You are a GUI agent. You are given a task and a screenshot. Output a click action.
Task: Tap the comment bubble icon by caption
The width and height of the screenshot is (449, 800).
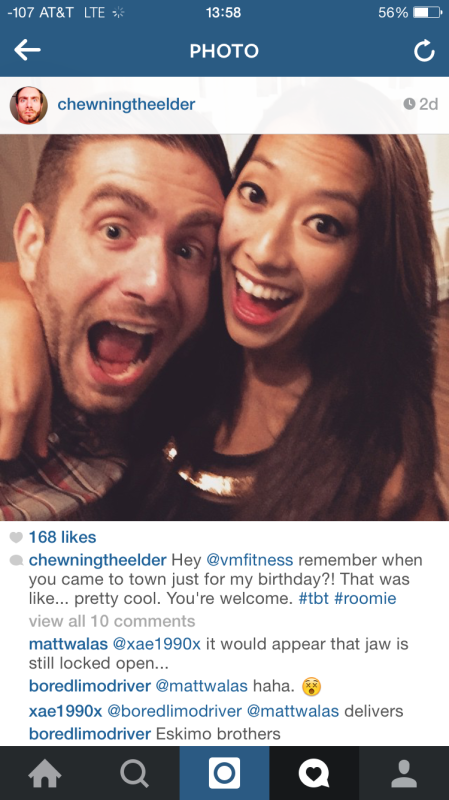[16, 561]
